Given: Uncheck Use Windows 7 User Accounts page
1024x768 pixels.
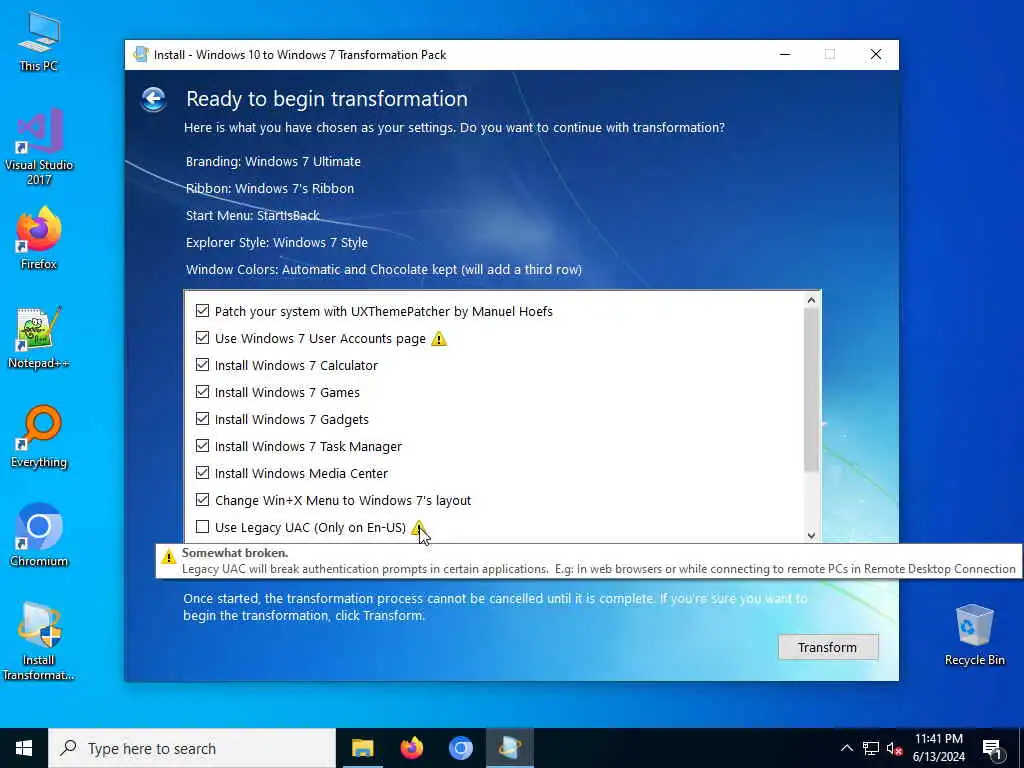Looking at the screenshot, I should point(202,338).
